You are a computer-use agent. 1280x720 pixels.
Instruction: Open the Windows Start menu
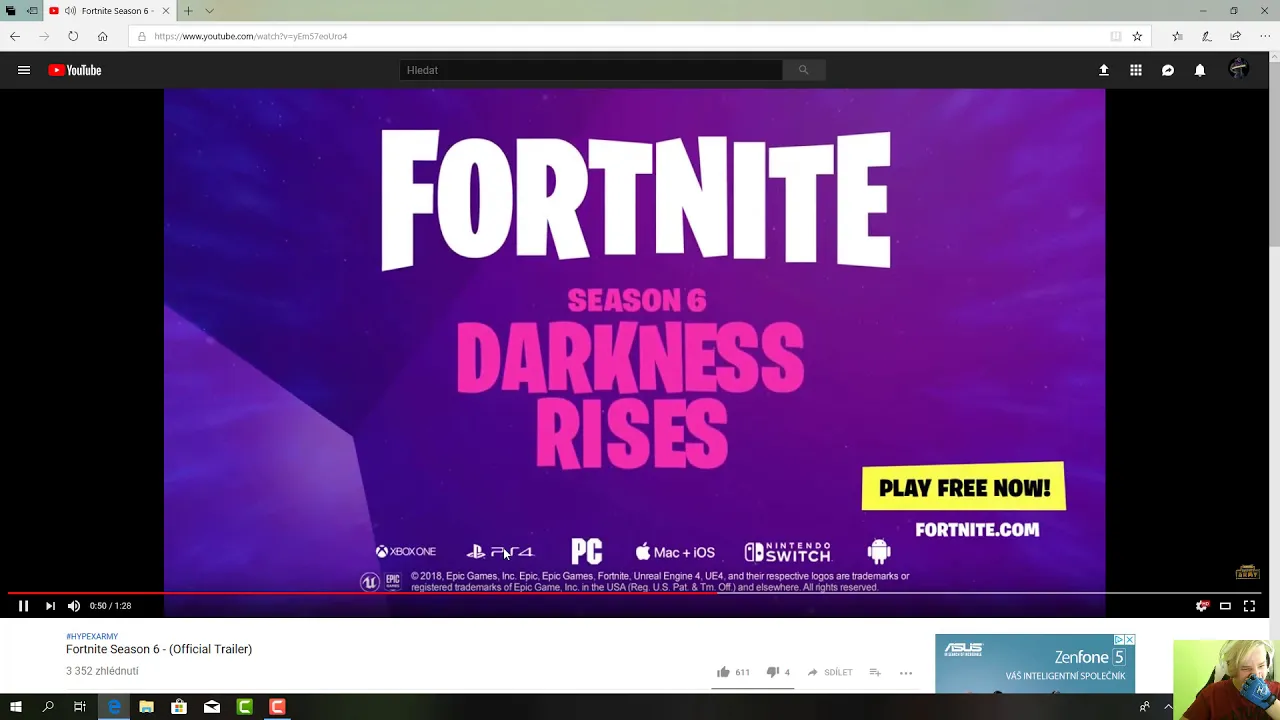pyautogui.click(x=15, y=707)
